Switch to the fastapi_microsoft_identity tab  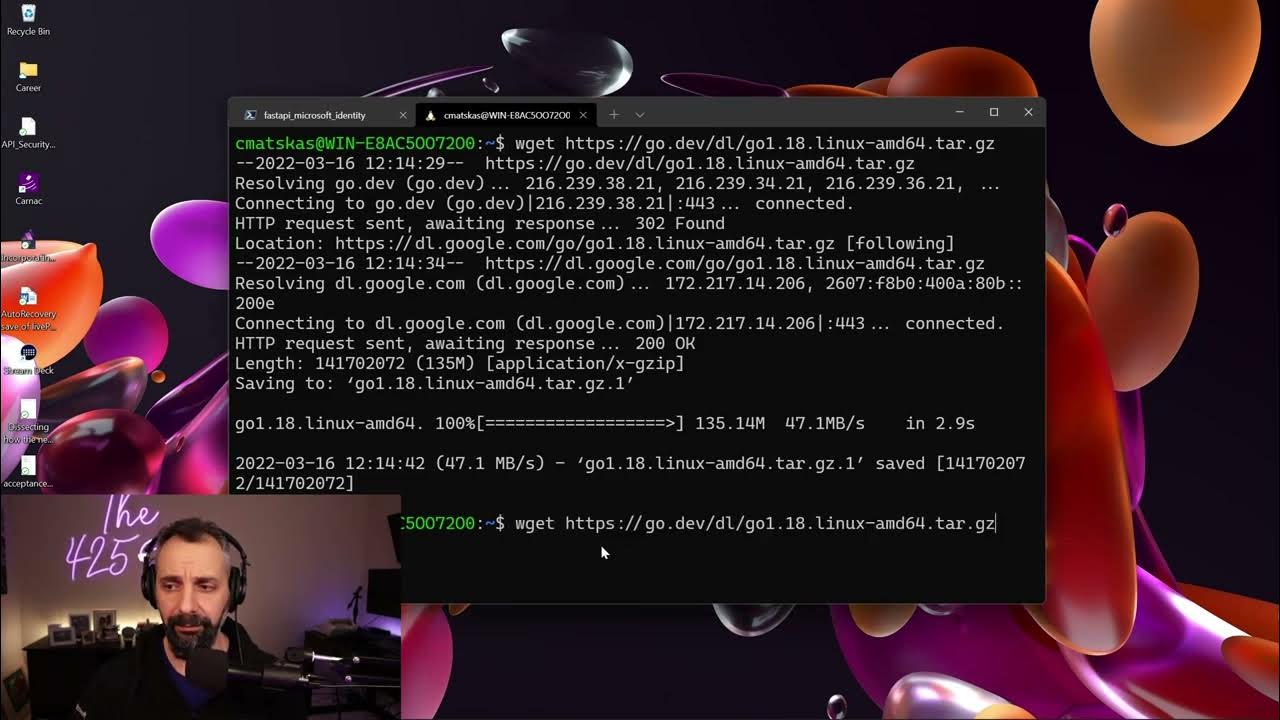coord(314,115)
